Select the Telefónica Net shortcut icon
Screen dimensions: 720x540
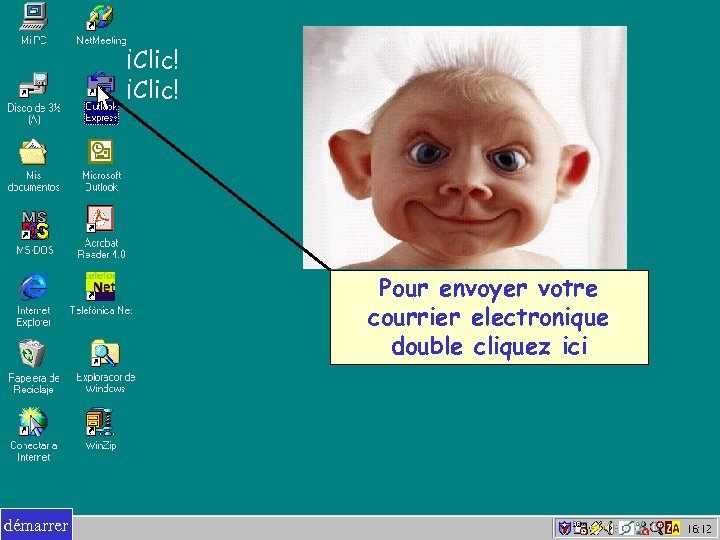[x=101, y=286]
